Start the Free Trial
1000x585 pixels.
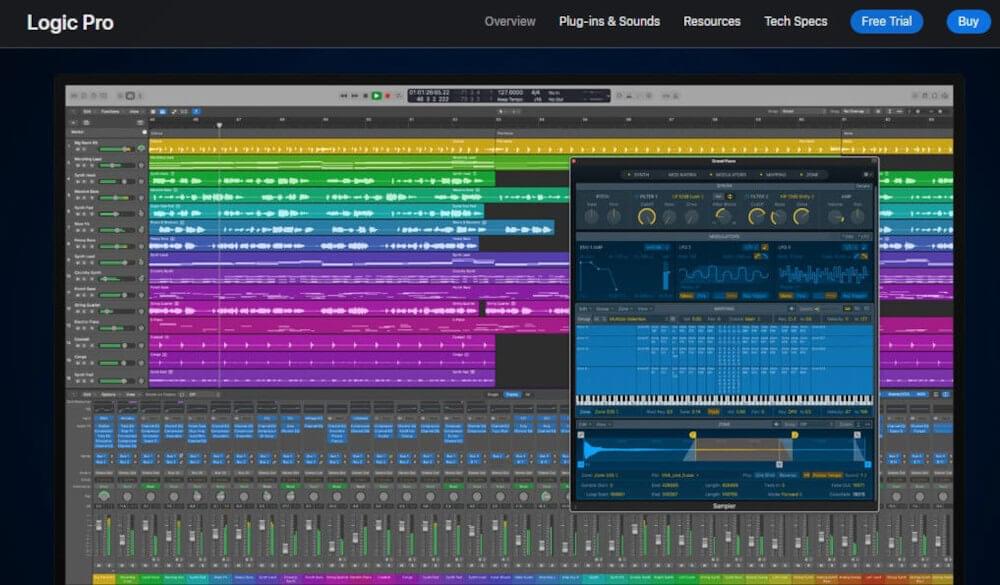[x=886, y=21]
